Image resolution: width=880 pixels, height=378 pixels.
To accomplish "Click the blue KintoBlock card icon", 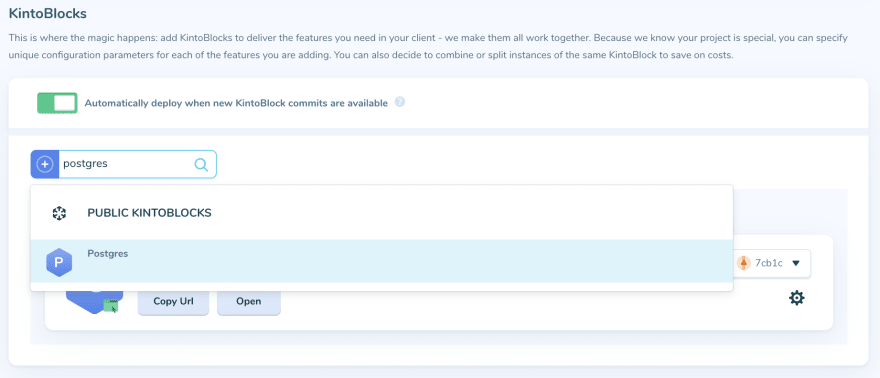I will [x=93, y=302].
